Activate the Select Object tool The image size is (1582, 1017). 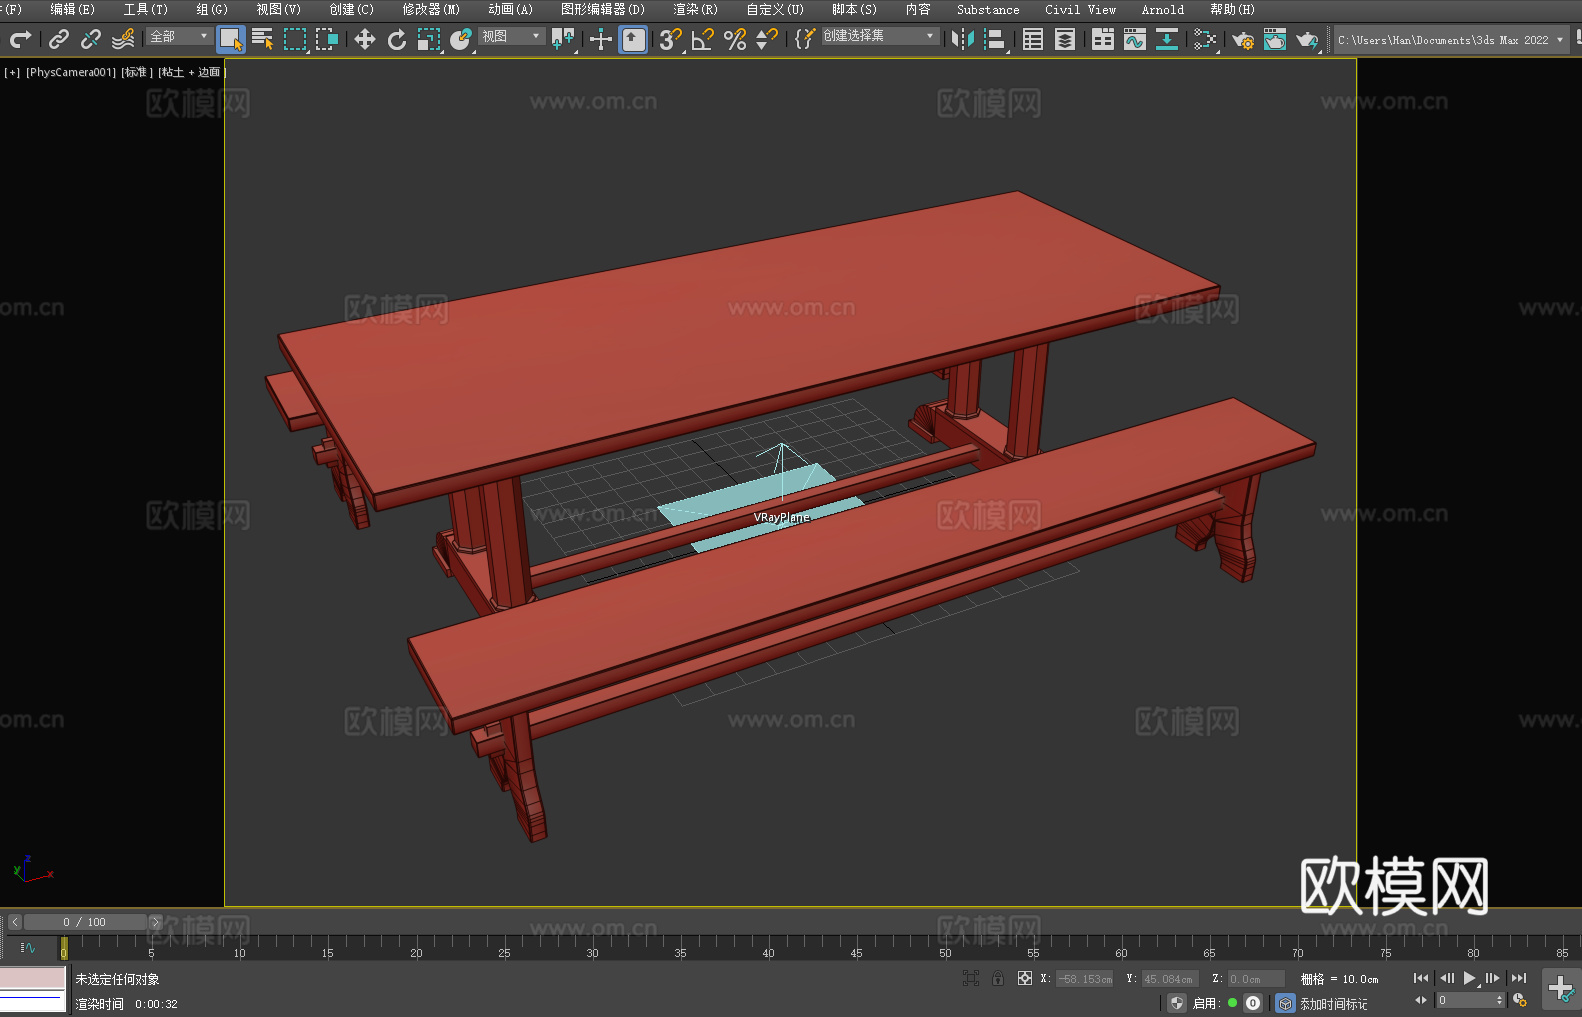(231, 39)
